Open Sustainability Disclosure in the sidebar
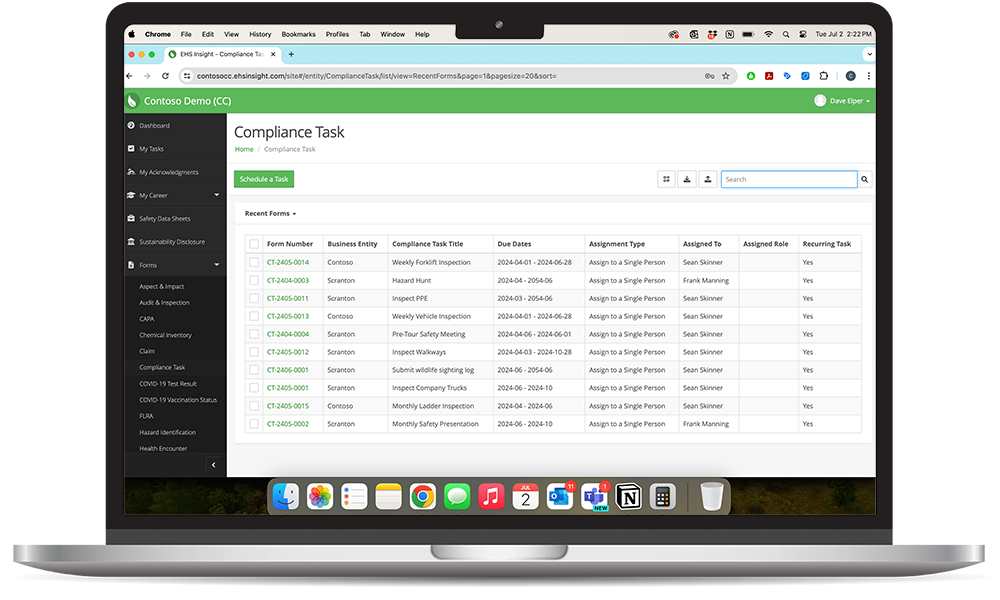The height and width of the screenshot is (600, 1000). [x=172, y=241]
